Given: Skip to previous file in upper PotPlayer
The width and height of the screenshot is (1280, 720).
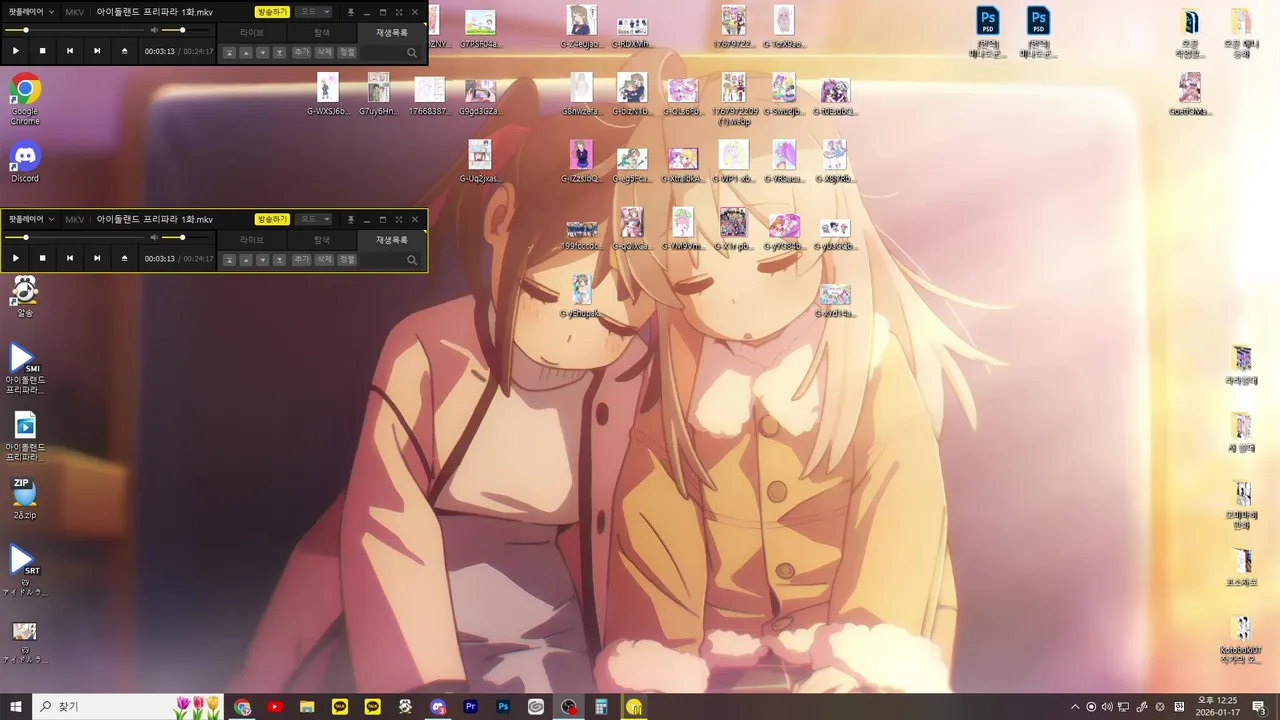Looking at the screenshot, I should point(69,51).
